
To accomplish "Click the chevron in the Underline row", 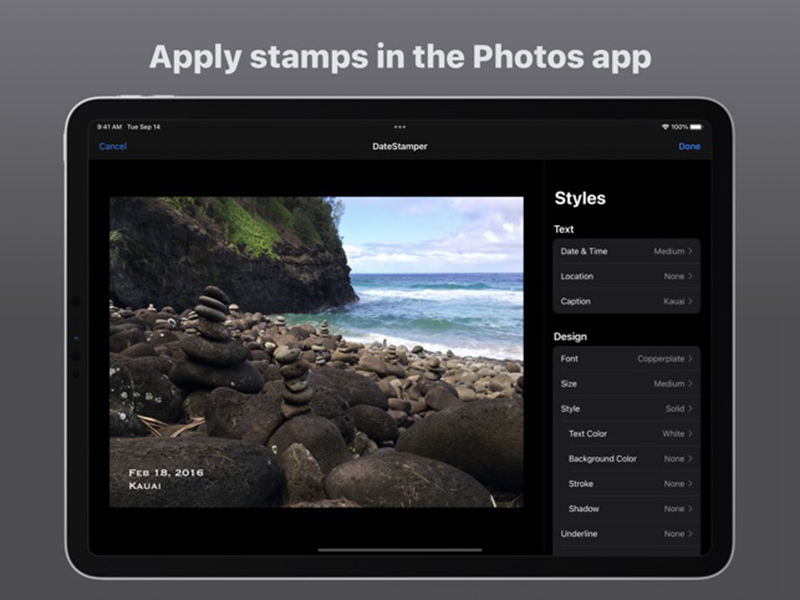I will pyautogui.click(x=690, y=534).
